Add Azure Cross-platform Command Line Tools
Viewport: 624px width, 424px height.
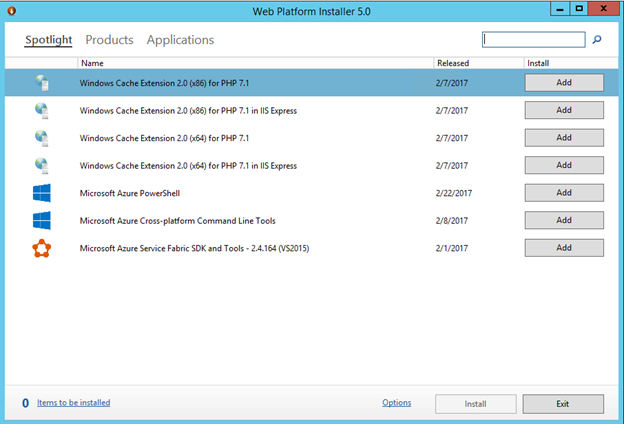pyautogui.click(x=564, y=220)
